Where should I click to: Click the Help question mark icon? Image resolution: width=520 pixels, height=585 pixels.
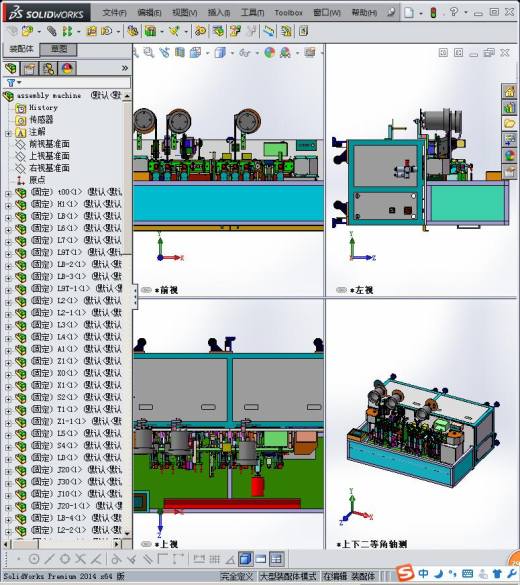(x=454, y=12)
